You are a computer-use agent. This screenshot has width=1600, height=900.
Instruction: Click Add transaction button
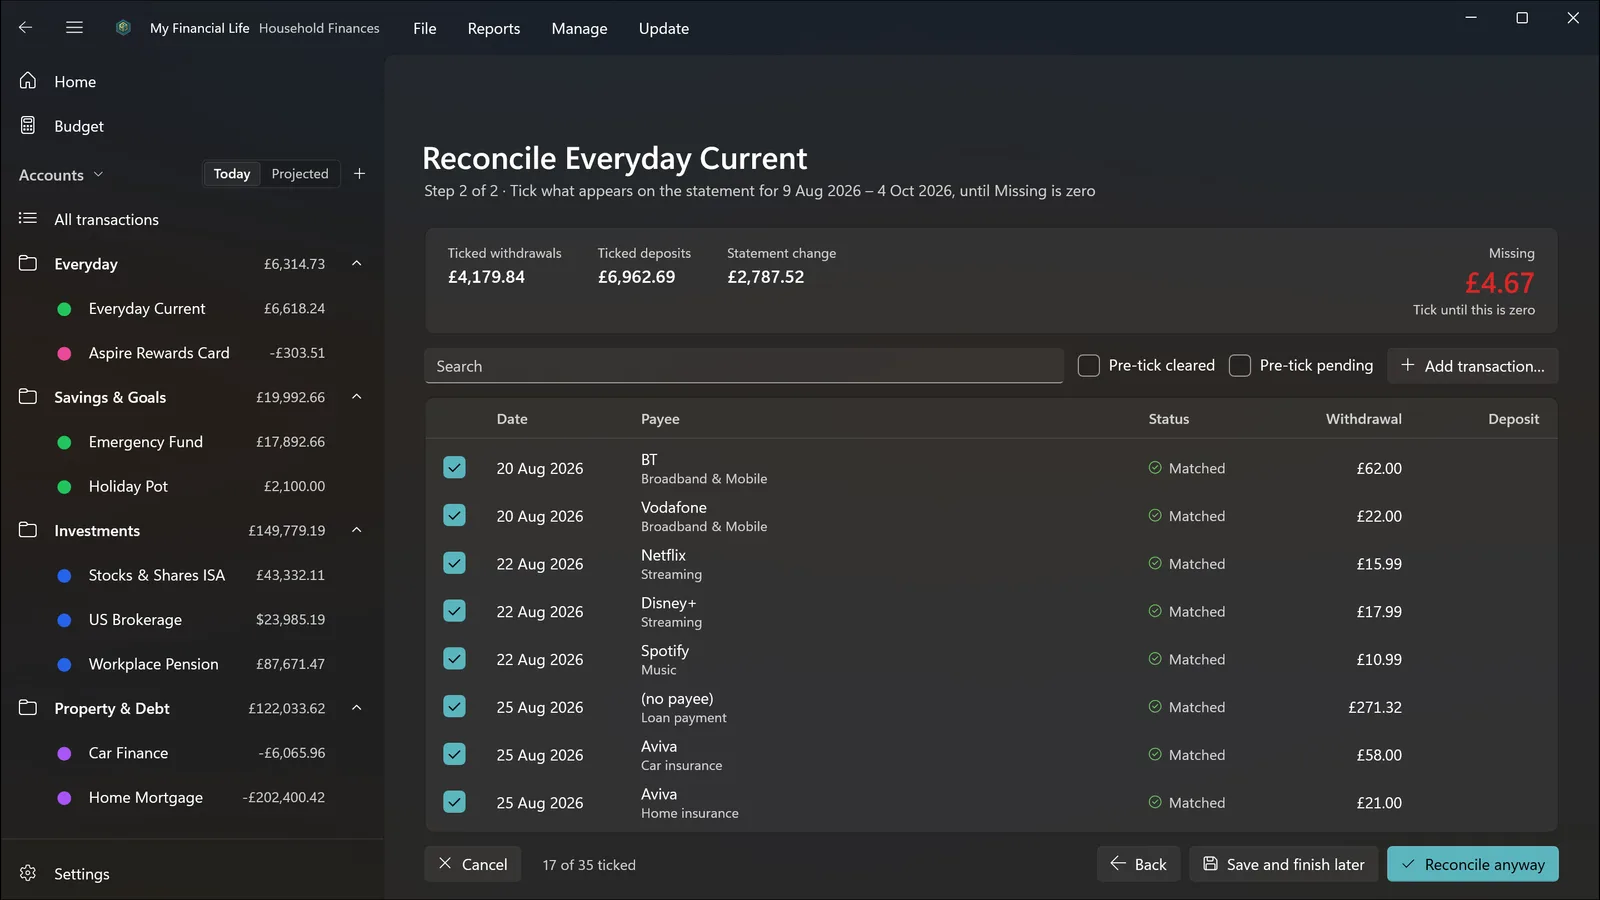[1472, 366]
